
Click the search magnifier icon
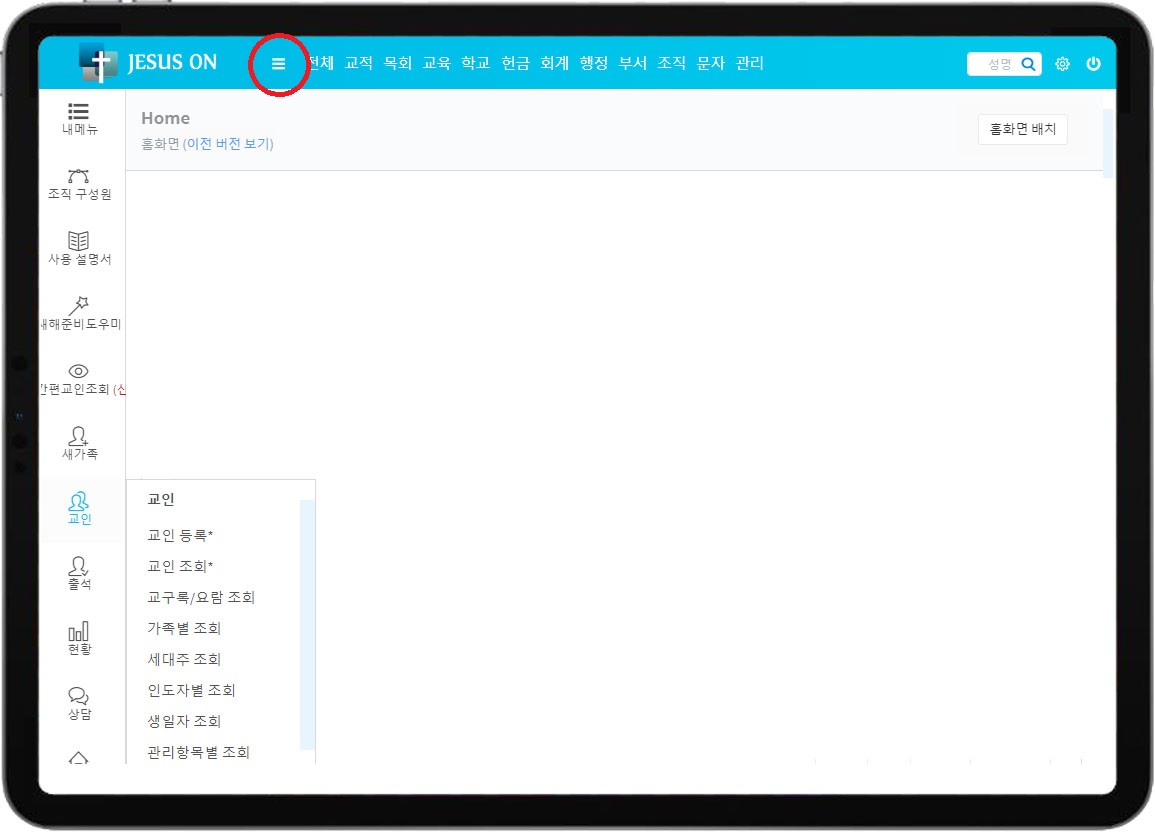pyautogui.click(x=1028, y=64)
